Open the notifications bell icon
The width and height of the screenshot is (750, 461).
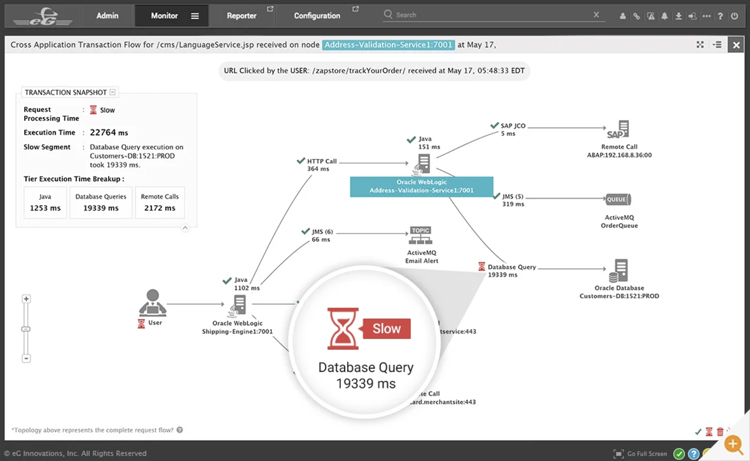(x=664, y=16)
